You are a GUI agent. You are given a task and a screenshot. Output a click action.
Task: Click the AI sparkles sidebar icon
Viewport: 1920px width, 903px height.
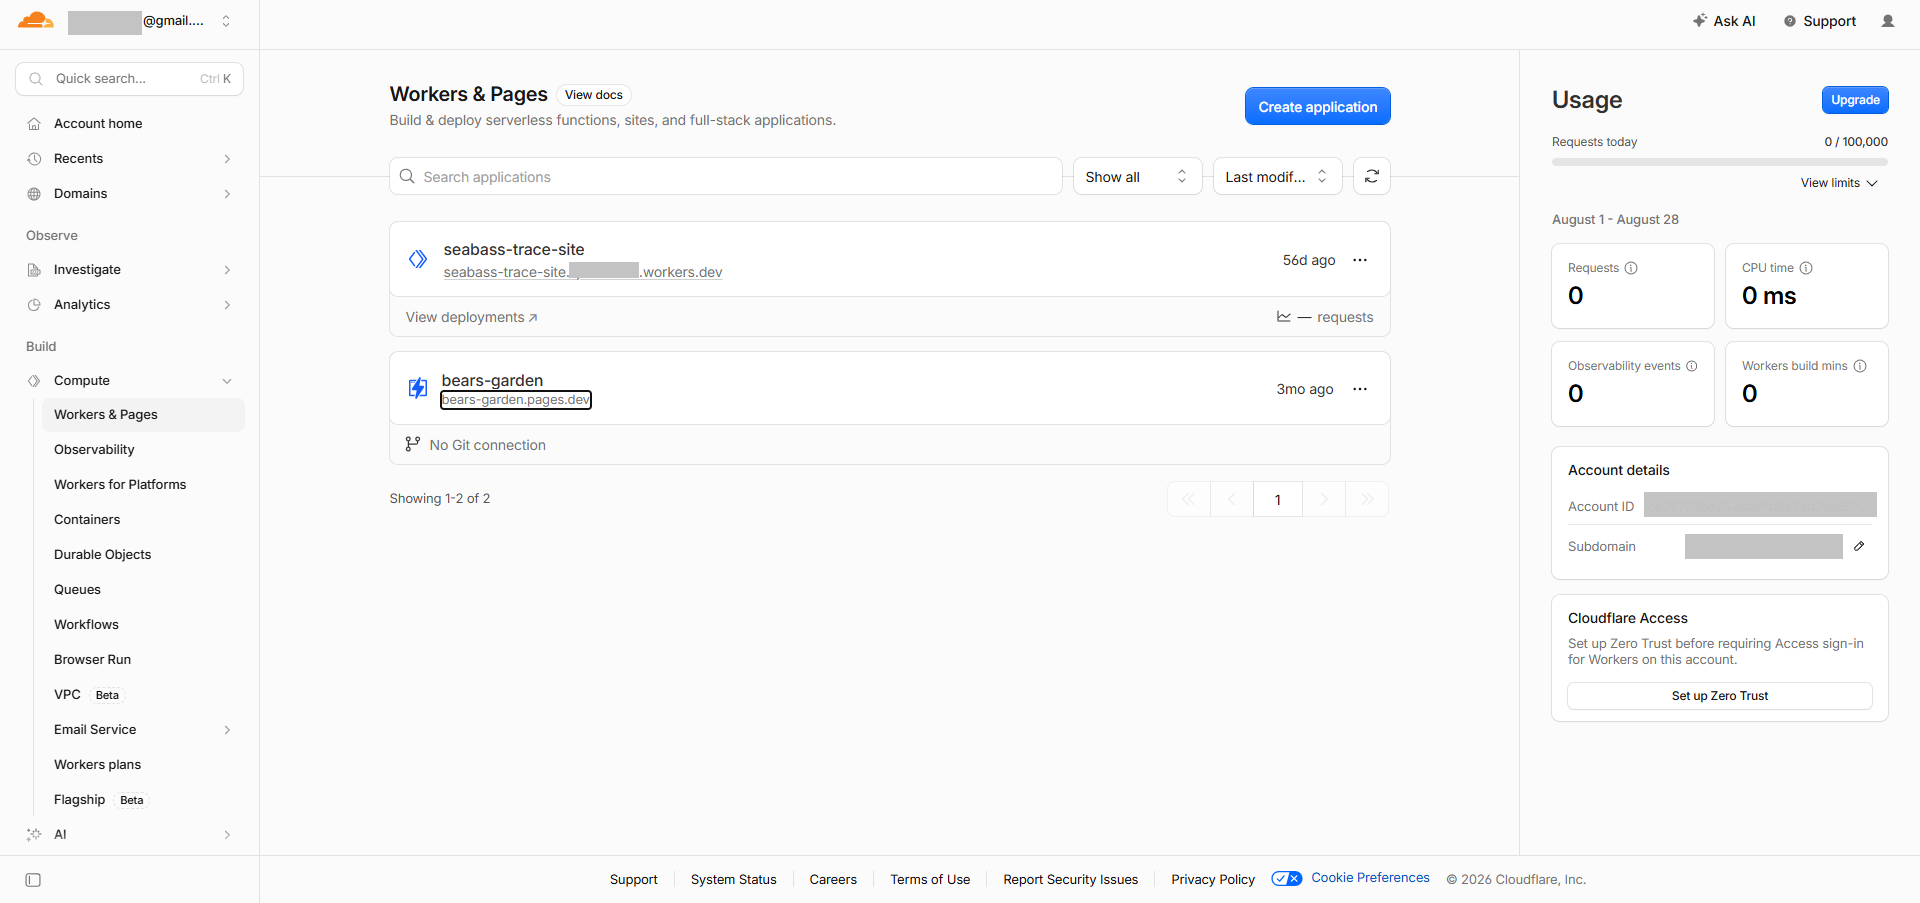[34, 835]
